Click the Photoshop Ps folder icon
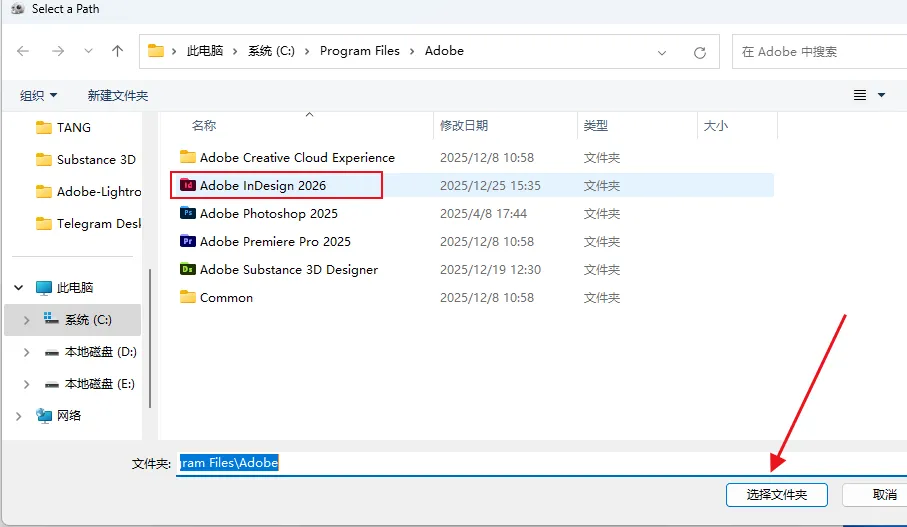This screenshot has width=907, height=527. 187,213
